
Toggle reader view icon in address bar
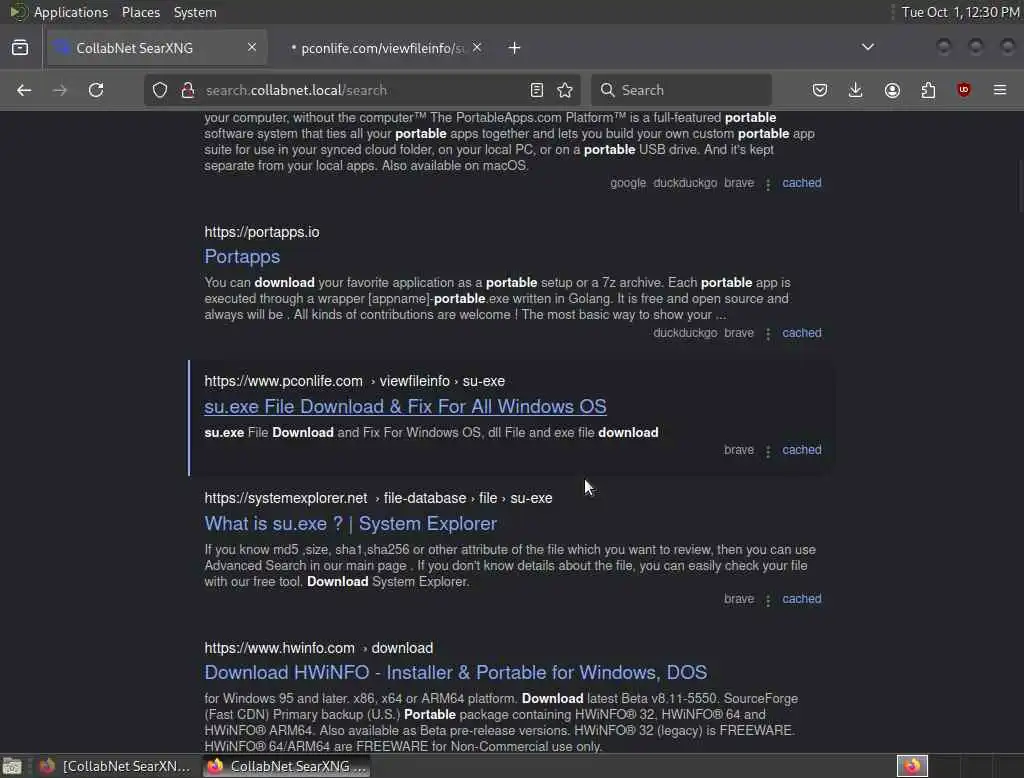click(537, 90)
